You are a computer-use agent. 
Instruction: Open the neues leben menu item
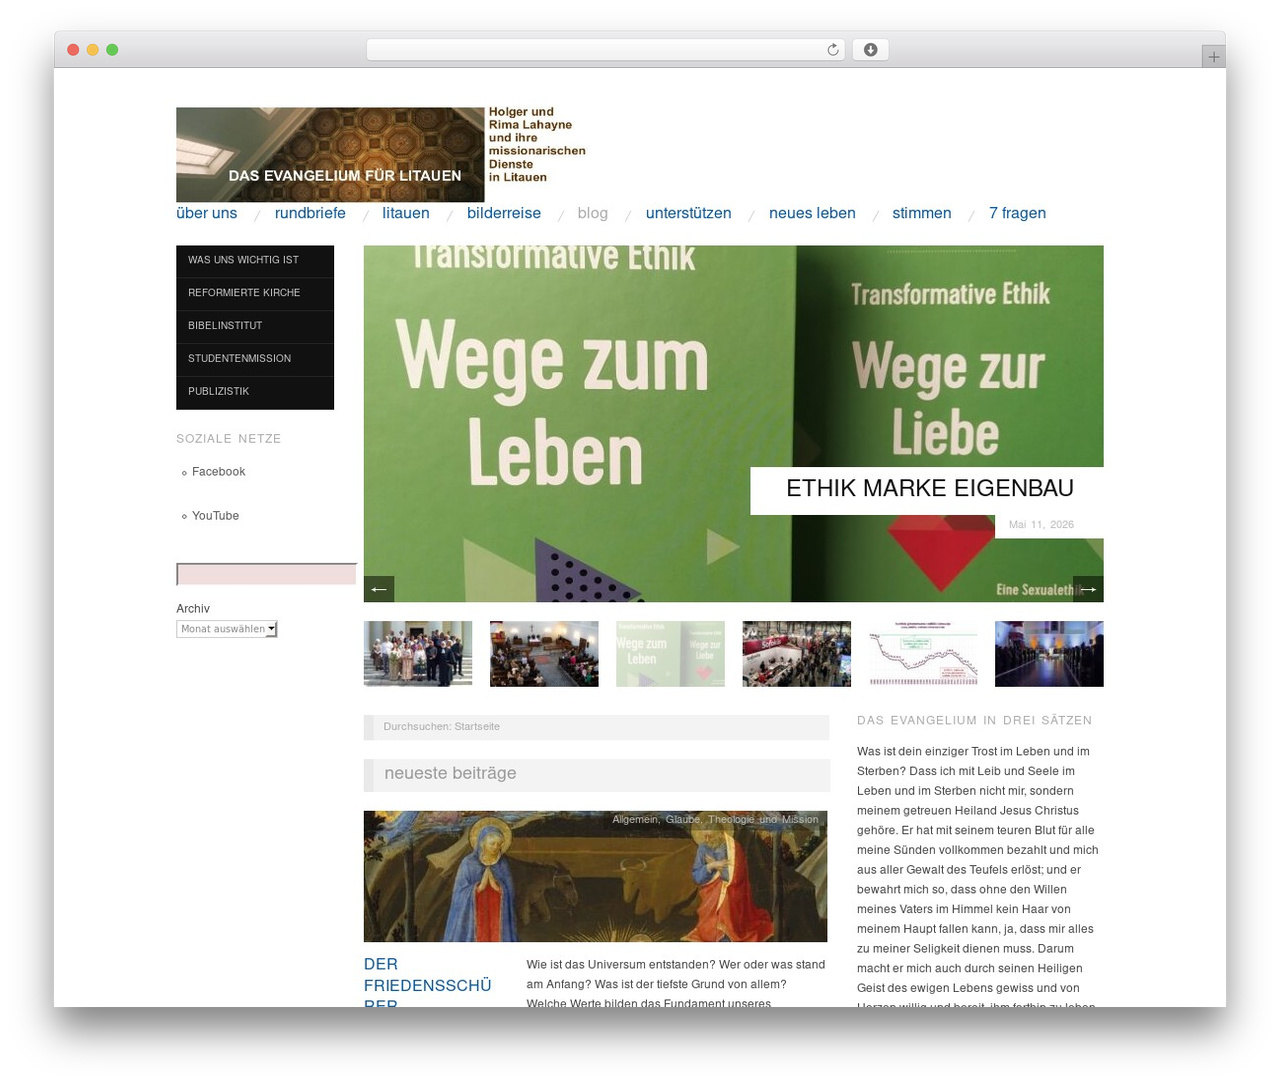tap(812, 213)
